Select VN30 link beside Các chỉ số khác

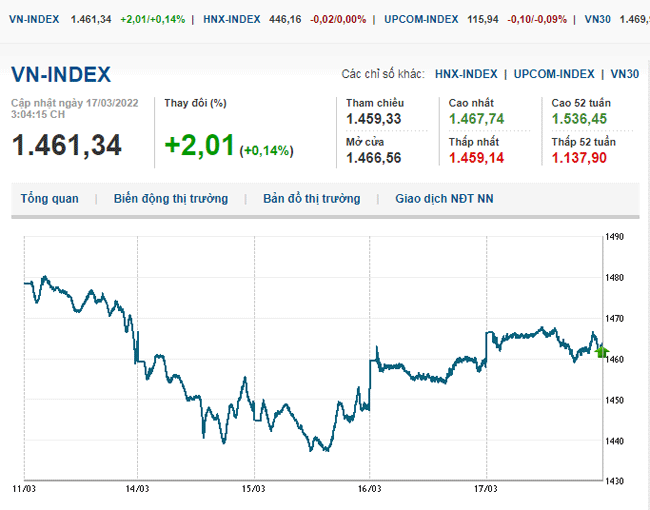point(624,74)
